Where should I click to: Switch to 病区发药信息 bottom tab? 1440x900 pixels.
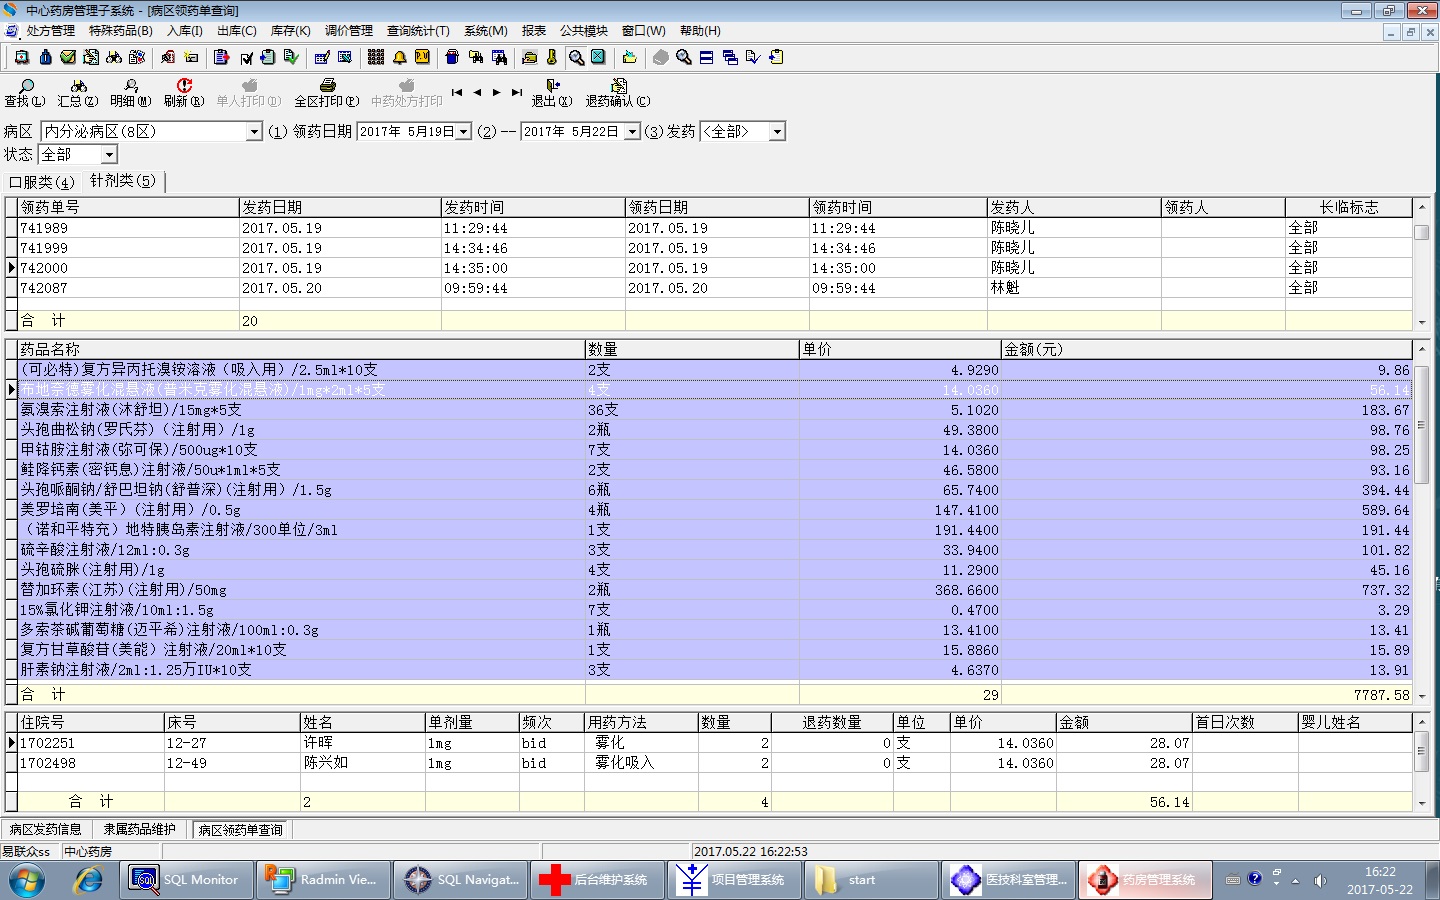pos(46,830)
